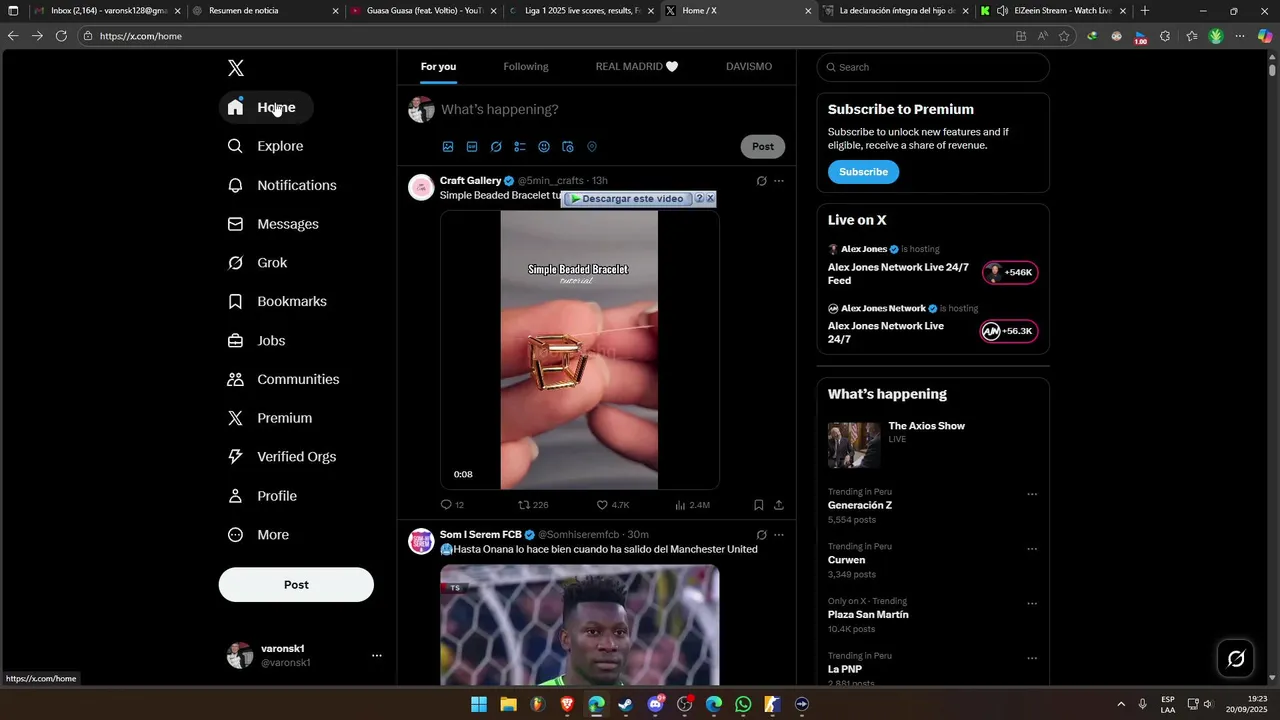Go to Explore in sidebar
1280x720 pixels.
pyautogui.click(x=265, y=146)
